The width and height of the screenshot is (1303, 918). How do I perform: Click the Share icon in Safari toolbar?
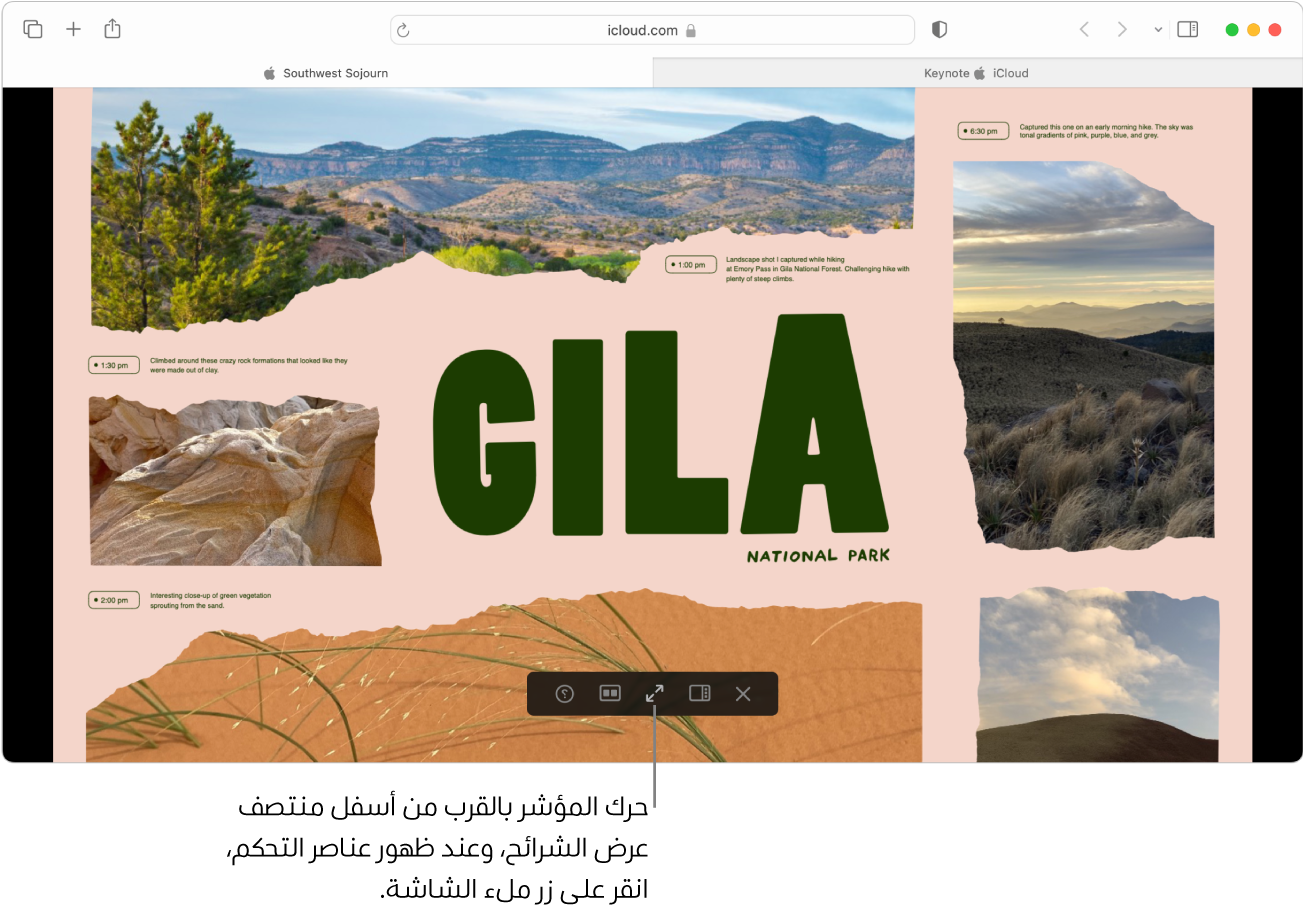[x=112, y=29]
